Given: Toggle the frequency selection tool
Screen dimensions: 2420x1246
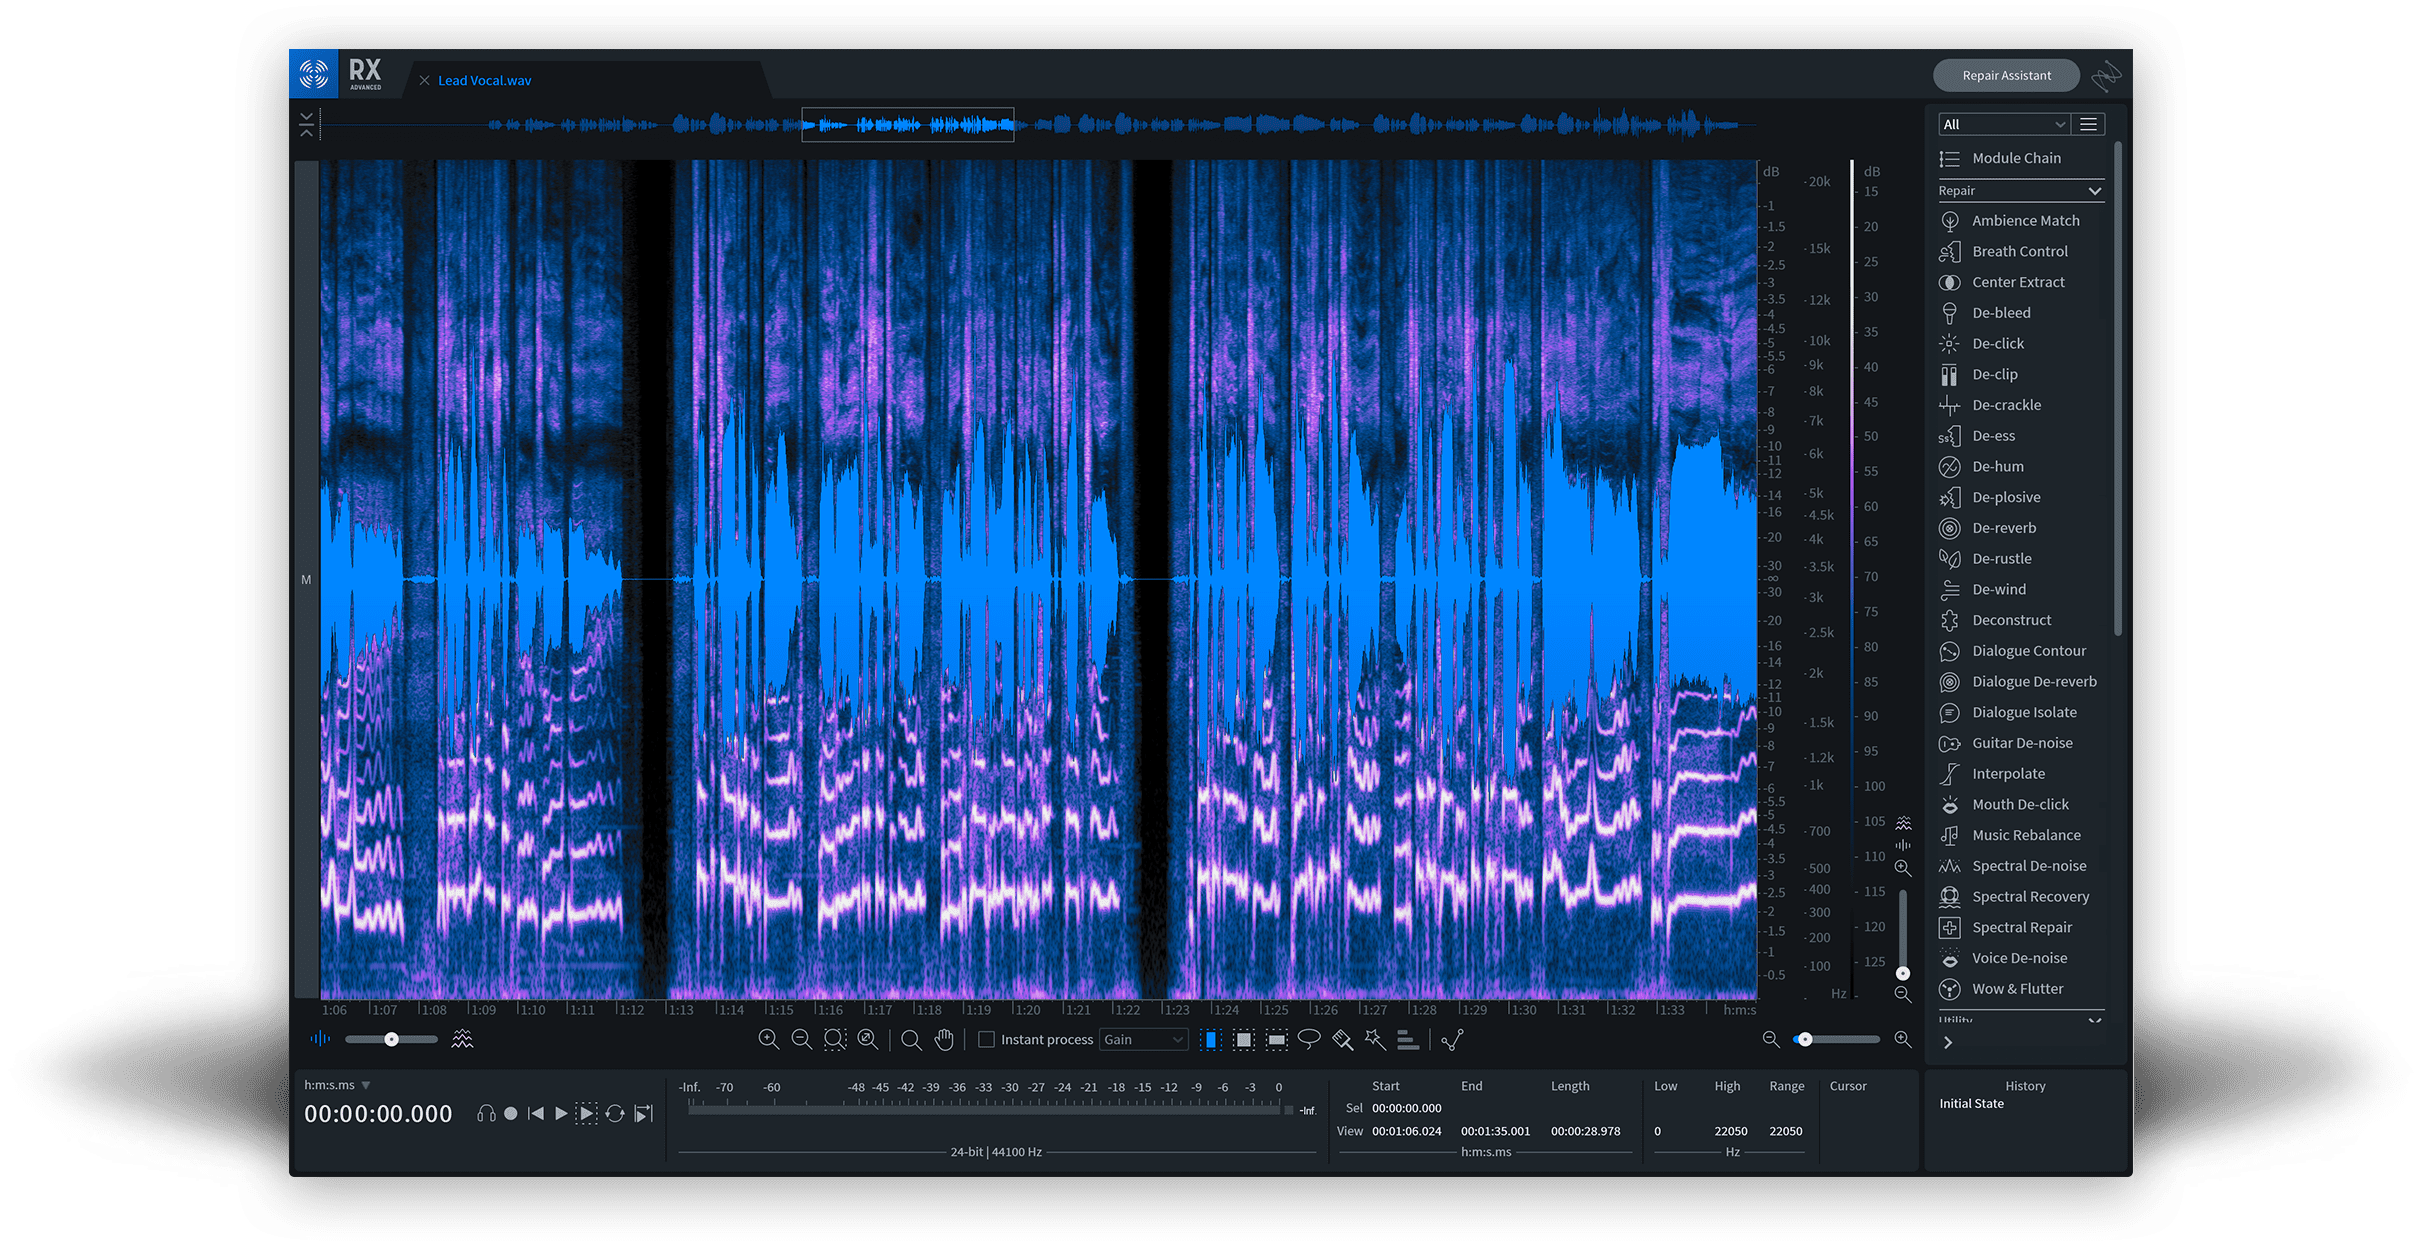Looking at the screenshot, I should point(1277,1040).
